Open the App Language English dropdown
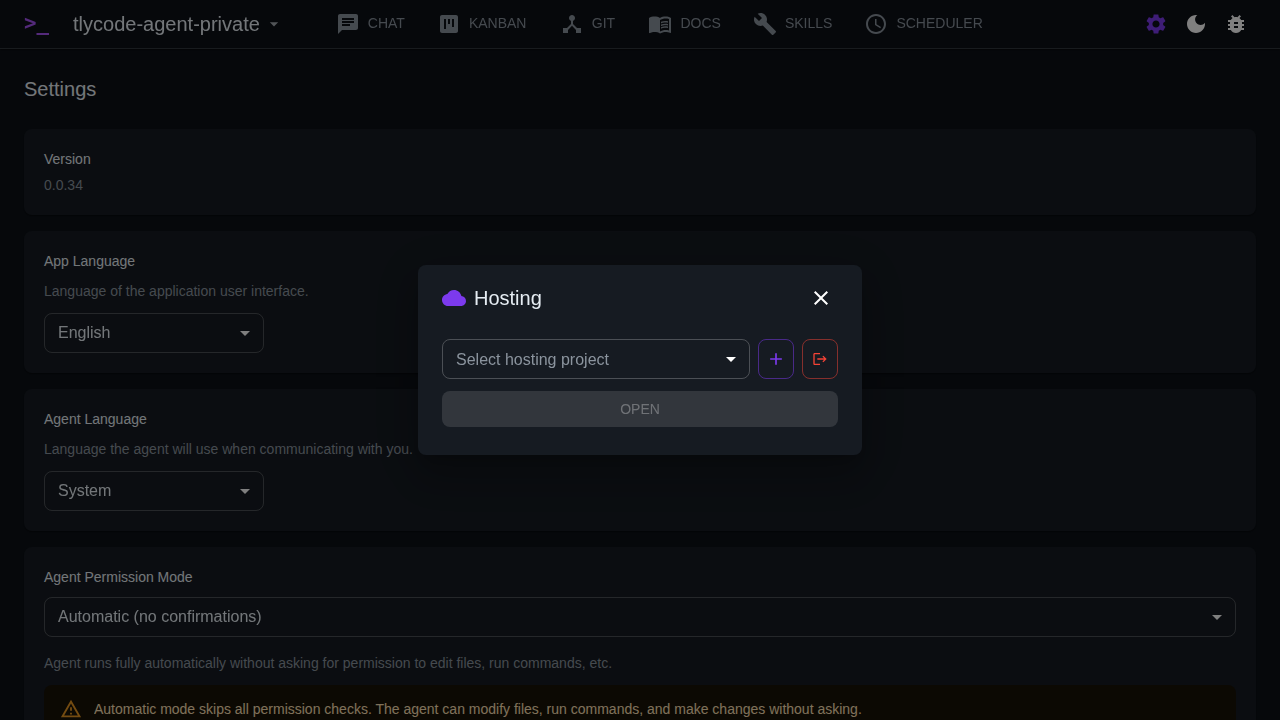 coord(154,333)
